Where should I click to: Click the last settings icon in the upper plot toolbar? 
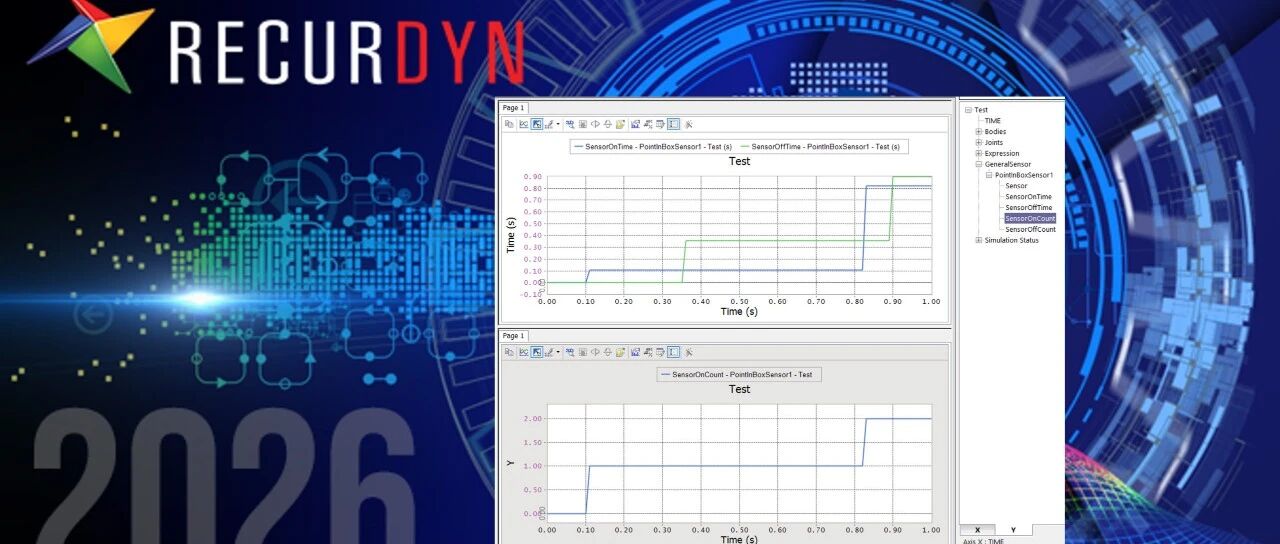point(689,124)
